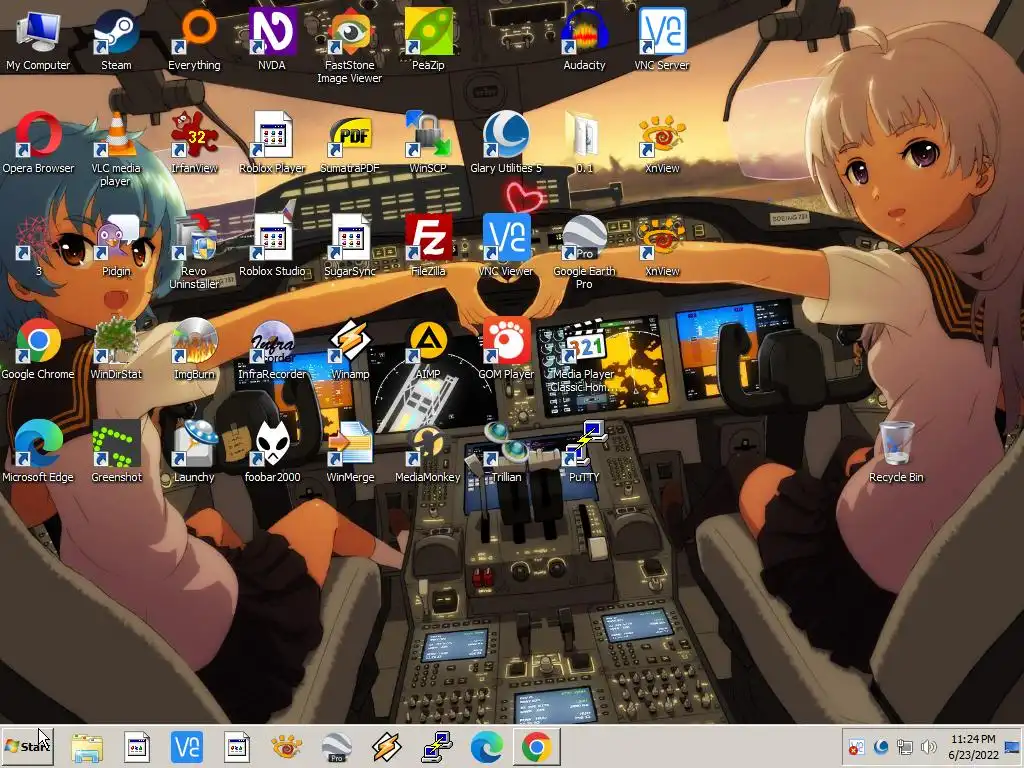Select the PuTTY desktop icon
1024x768 pixels.
coord(584,452)
